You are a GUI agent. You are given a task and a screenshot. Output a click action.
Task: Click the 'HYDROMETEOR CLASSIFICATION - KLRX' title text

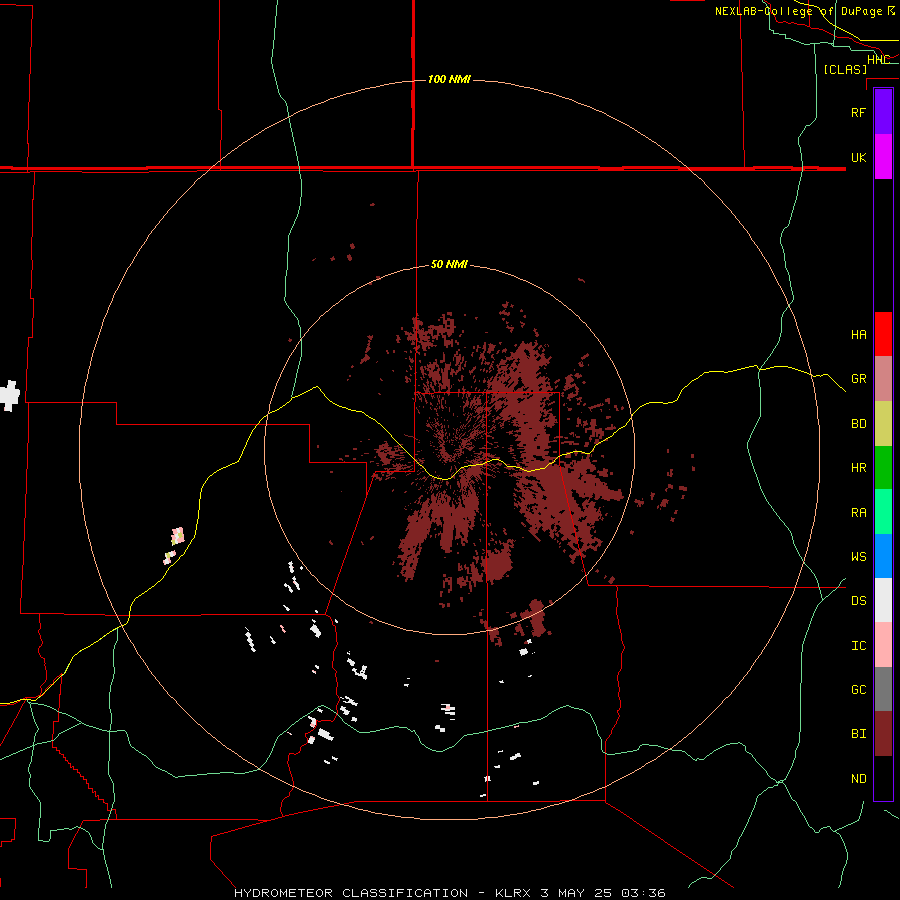383,893
